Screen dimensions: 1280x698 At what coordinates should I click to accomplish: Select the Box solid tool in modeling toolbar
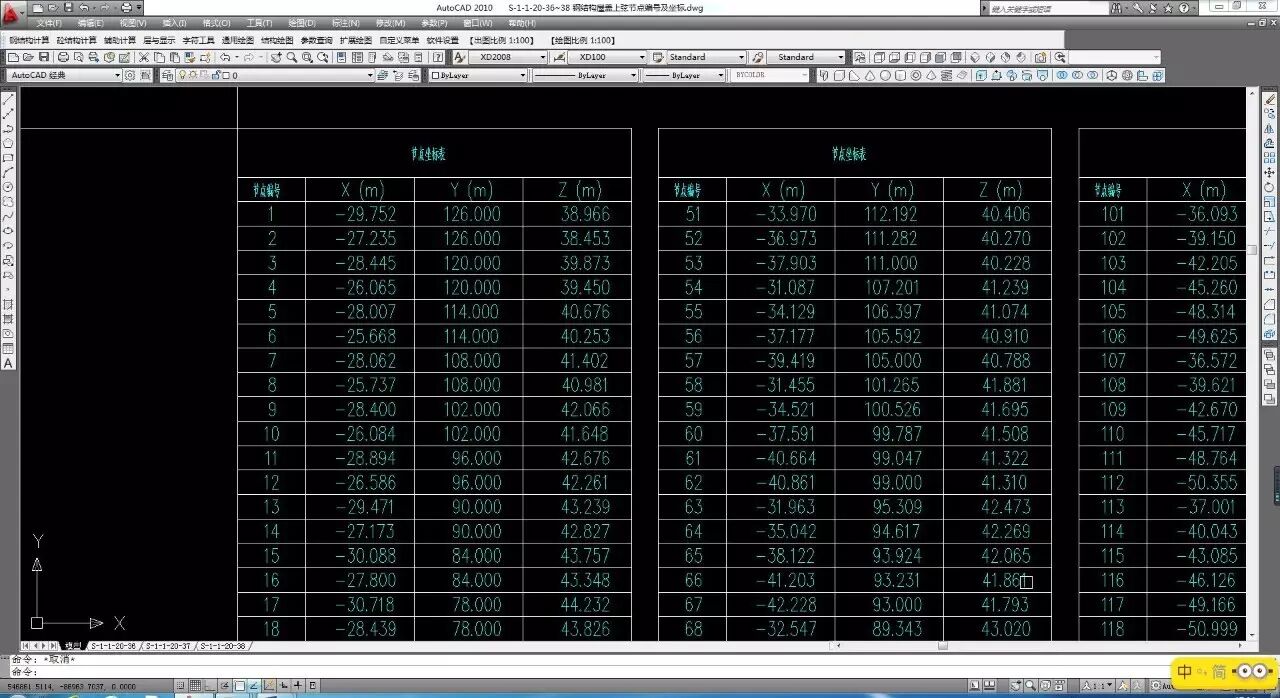[x=839, y=75]
